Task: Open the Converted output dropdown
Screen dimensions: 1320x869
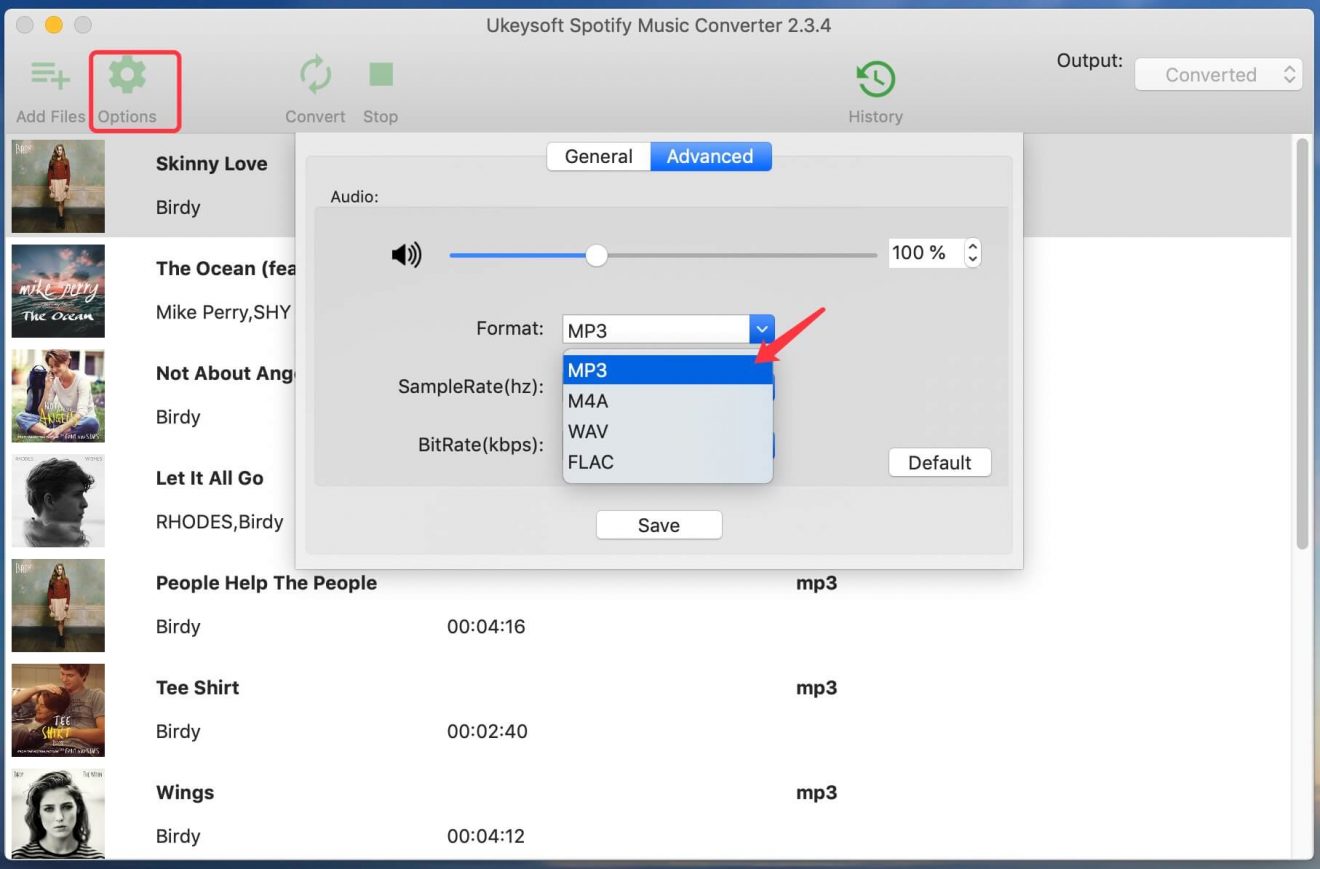Action: (1218, 73)
